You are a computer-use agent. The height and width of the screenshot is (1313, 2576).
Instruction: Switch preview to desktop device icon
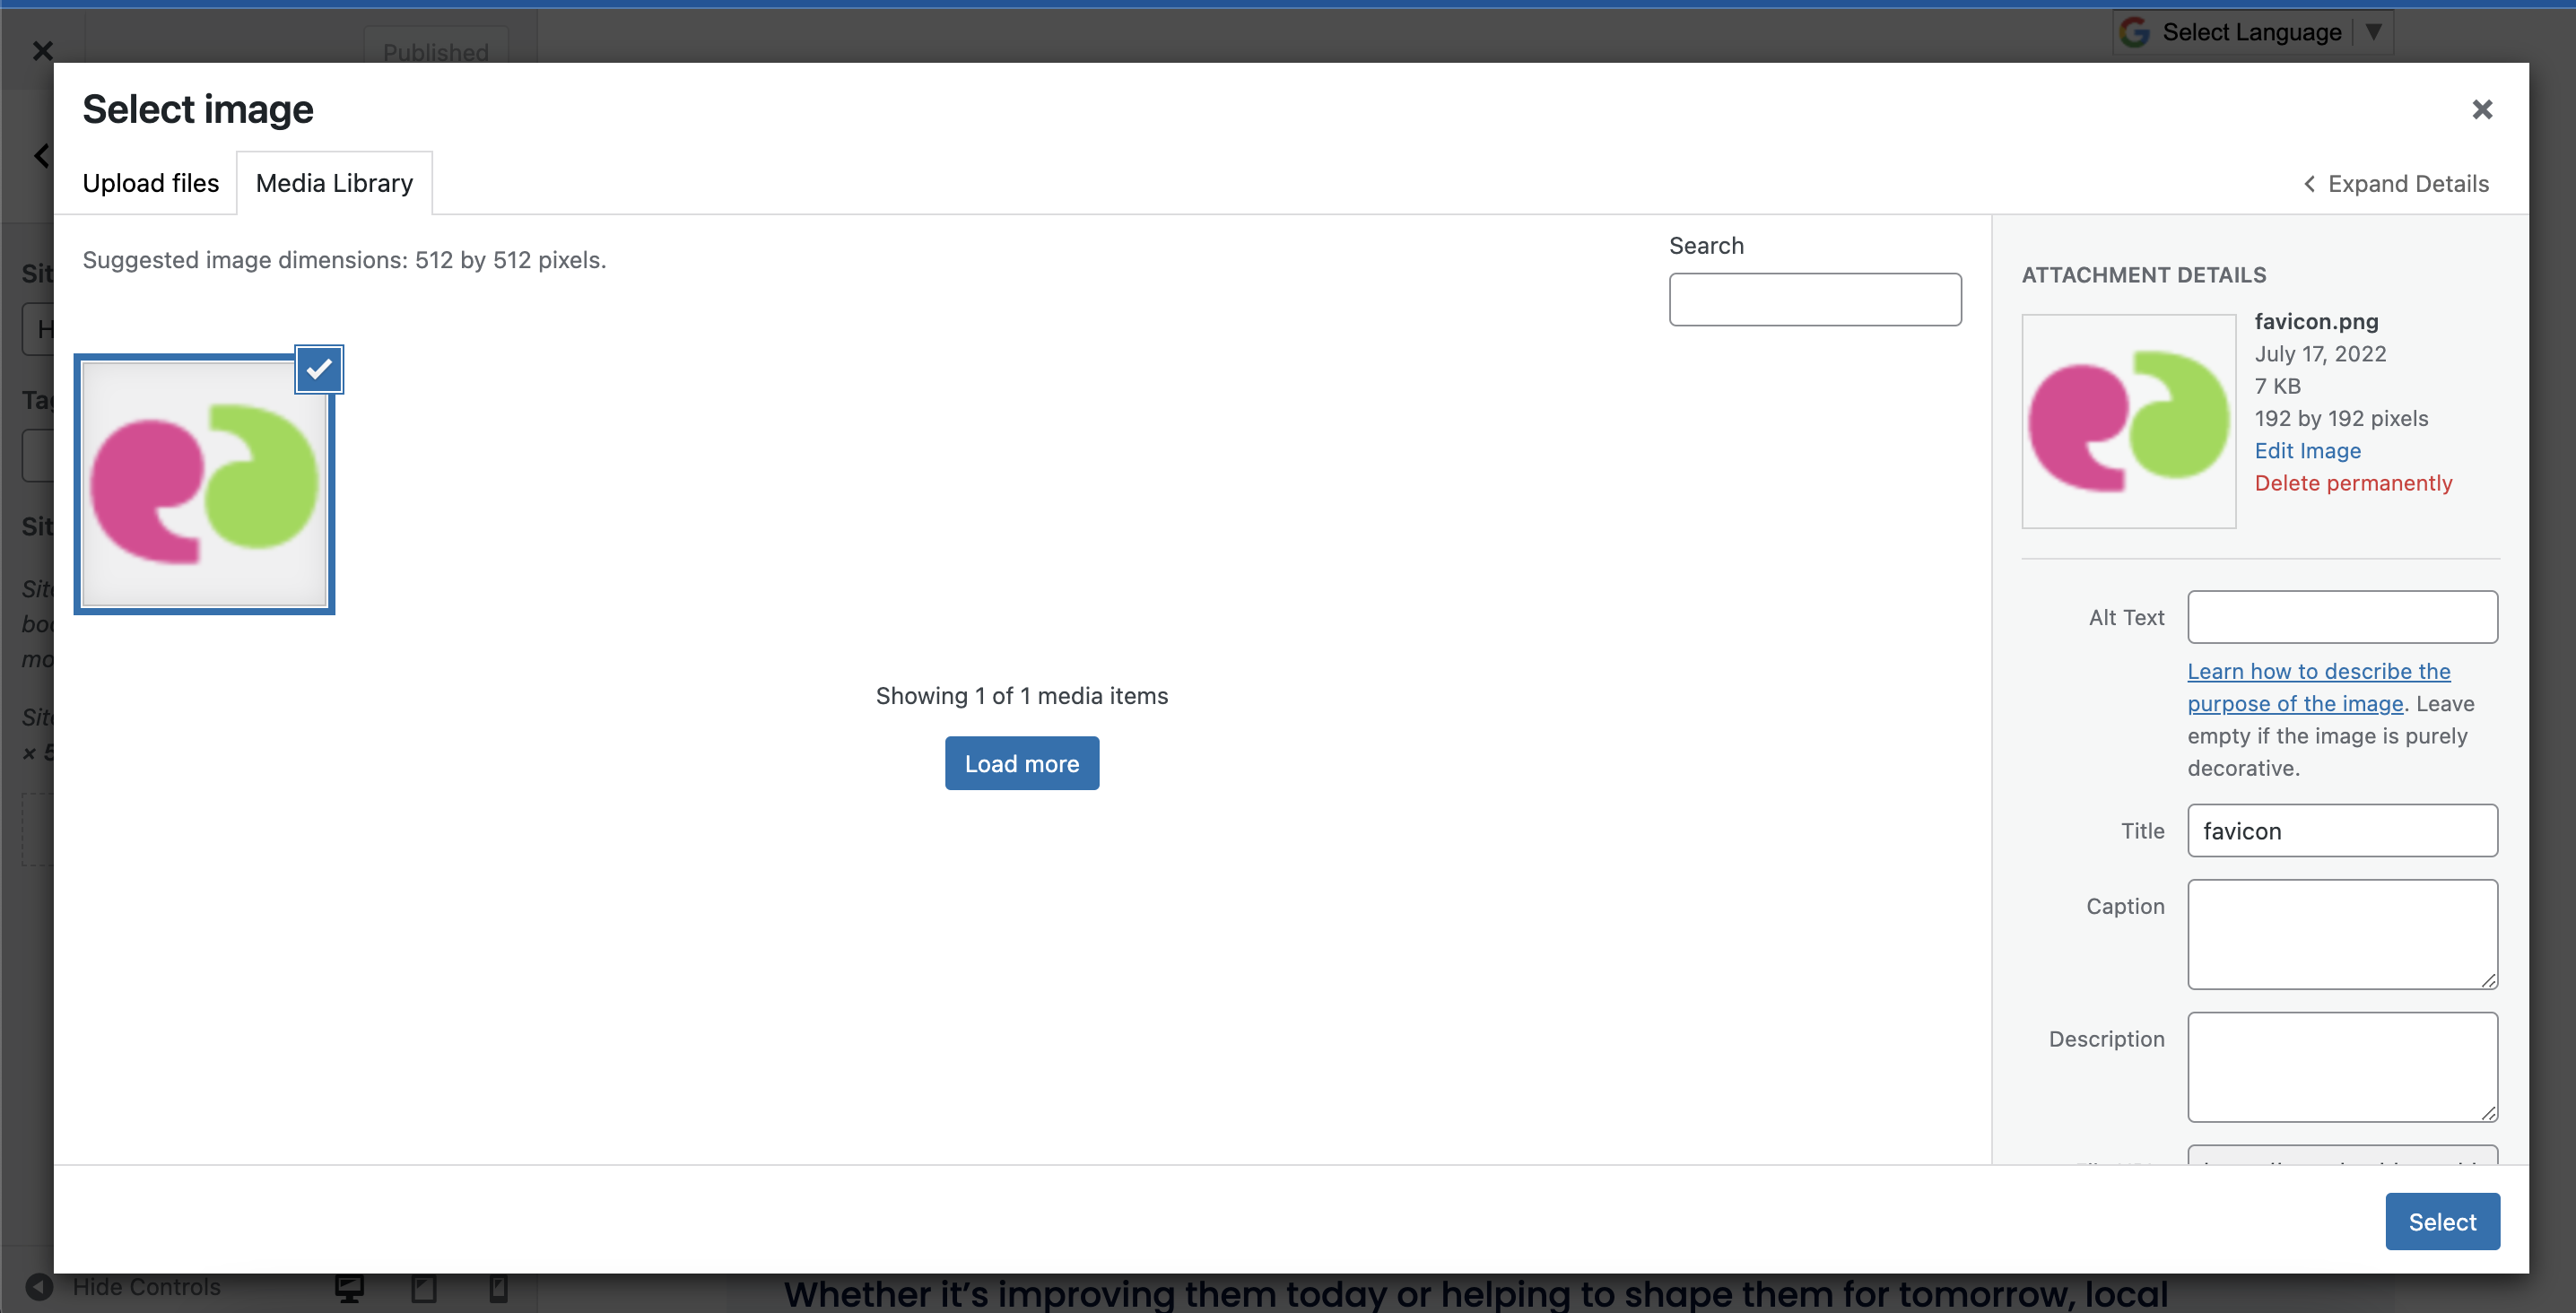point(349,1288)
